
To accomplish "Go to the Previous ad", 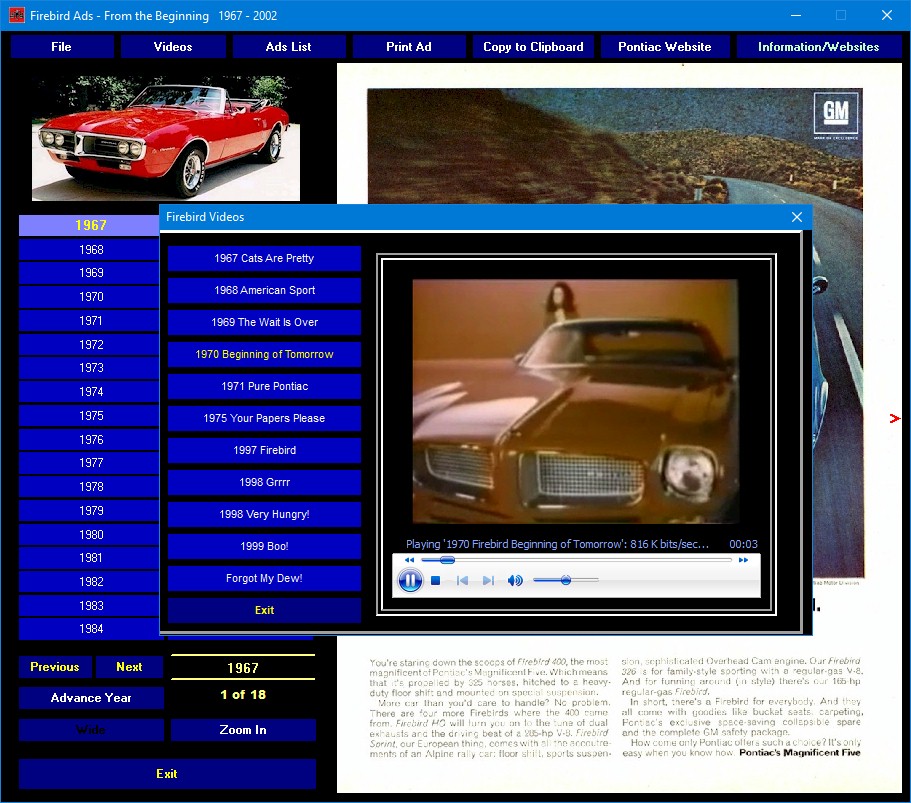I will click(55, 666).
